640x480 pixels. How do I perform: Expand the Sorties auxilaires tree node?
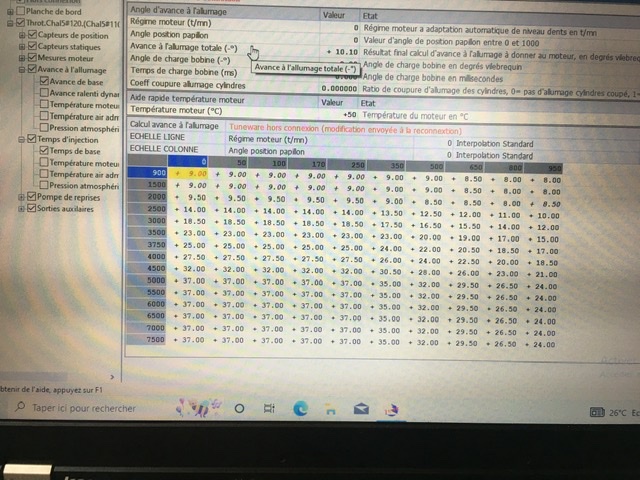22,209
